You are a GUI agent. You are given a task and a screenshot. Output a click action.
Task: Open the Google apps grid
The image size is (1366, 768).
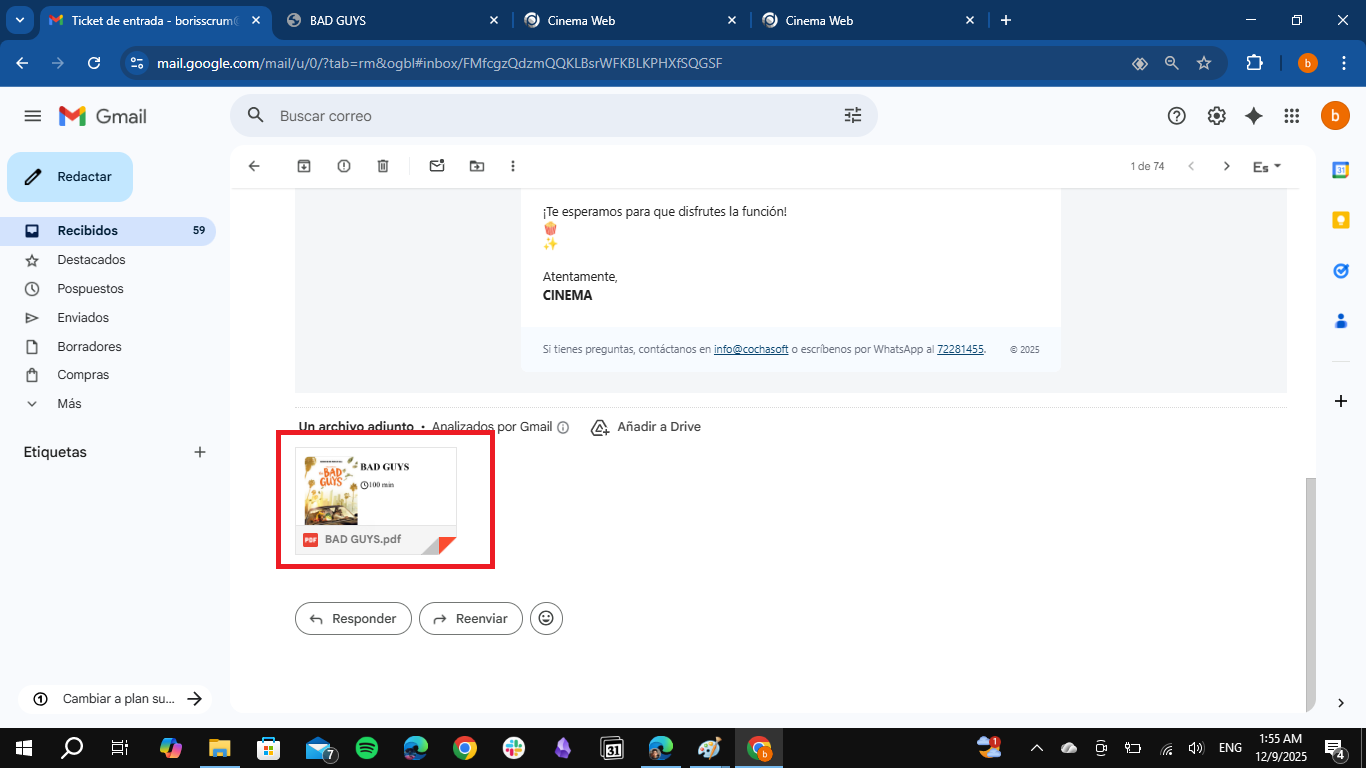[1292, 116]
